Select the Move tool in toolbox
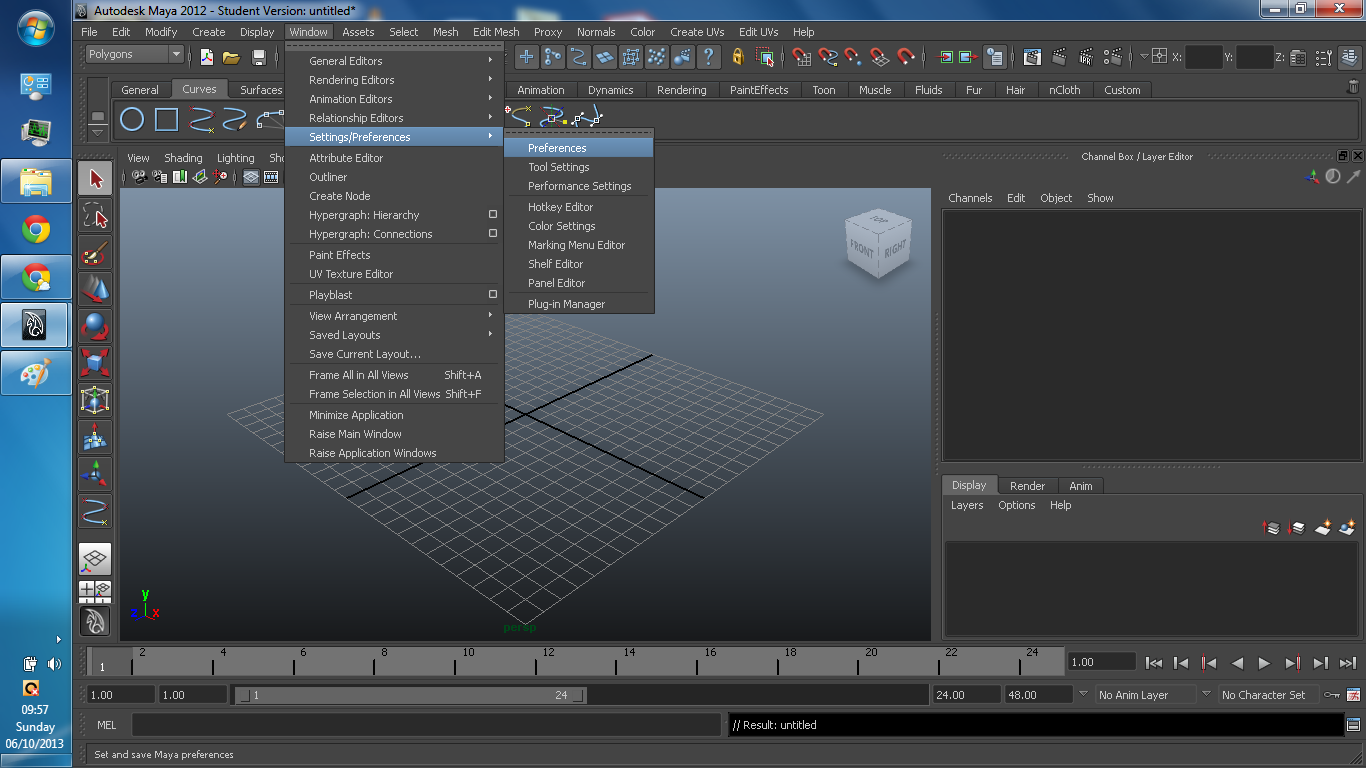This screenshot has height=768, width=1366. [96, 290]
